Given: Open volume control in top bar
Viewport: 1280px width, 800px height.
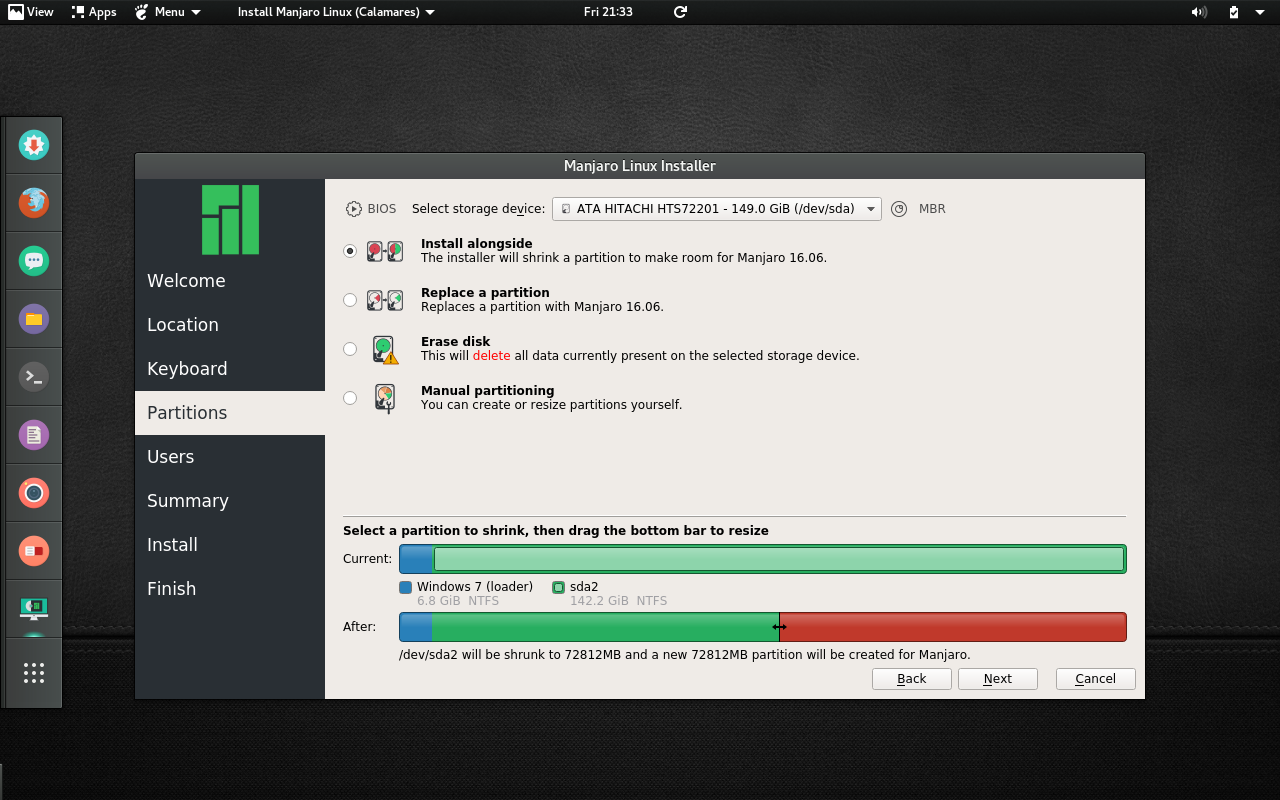Looking at the screenshot, I should pos(1199,12).
